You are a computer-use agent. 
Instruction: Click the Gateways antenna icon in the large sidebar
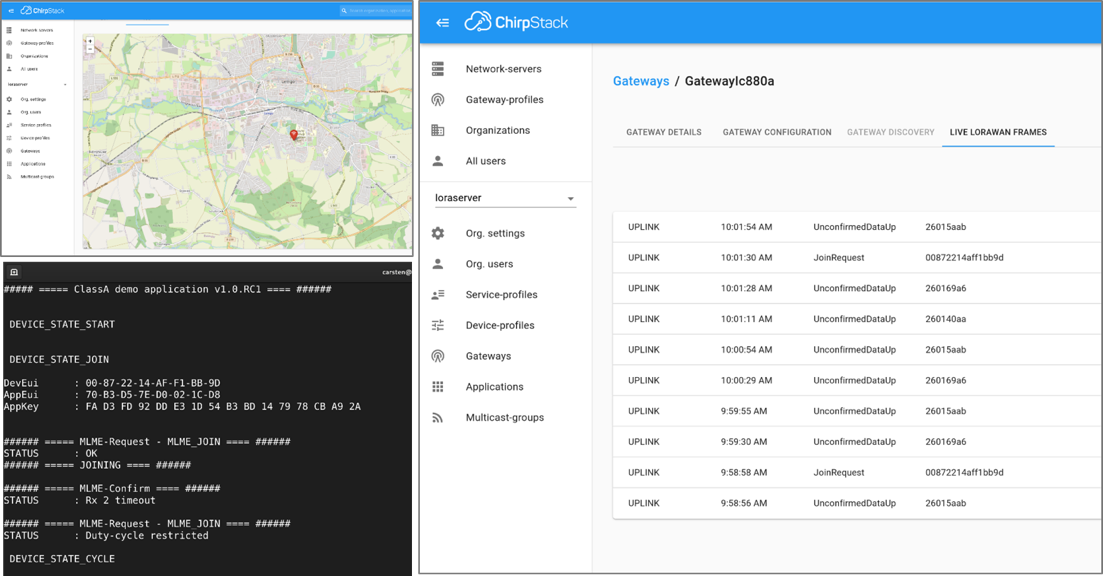[x=438, y=356]
